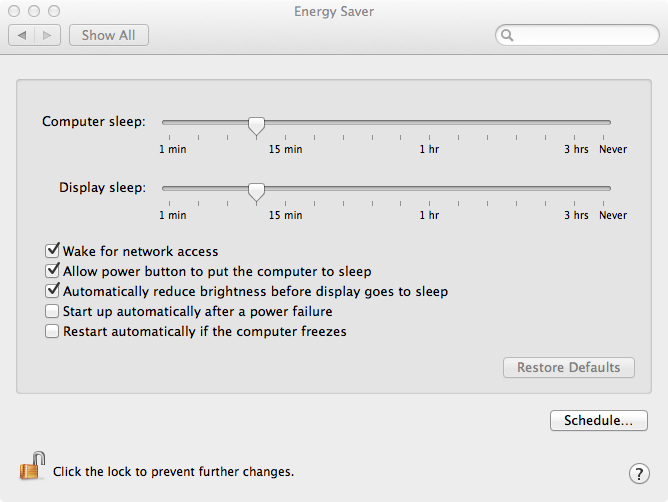The width and height of the screenshot is (668, 502).
Task: Click the Display sleep slider thumb
Action: pyautogui.click(x=256, y=192)
